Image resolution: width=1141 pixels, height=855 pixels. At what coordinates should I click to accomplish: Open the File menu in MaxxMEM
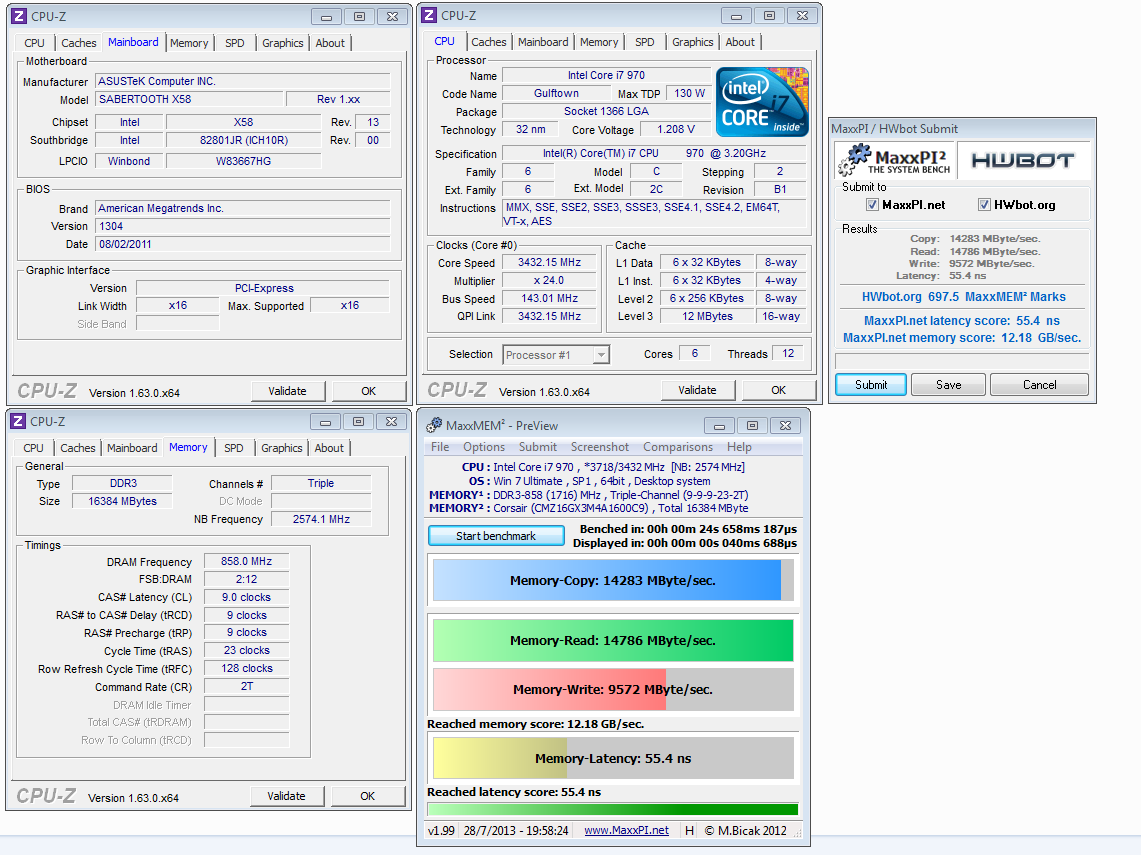[x=440, y=447]
